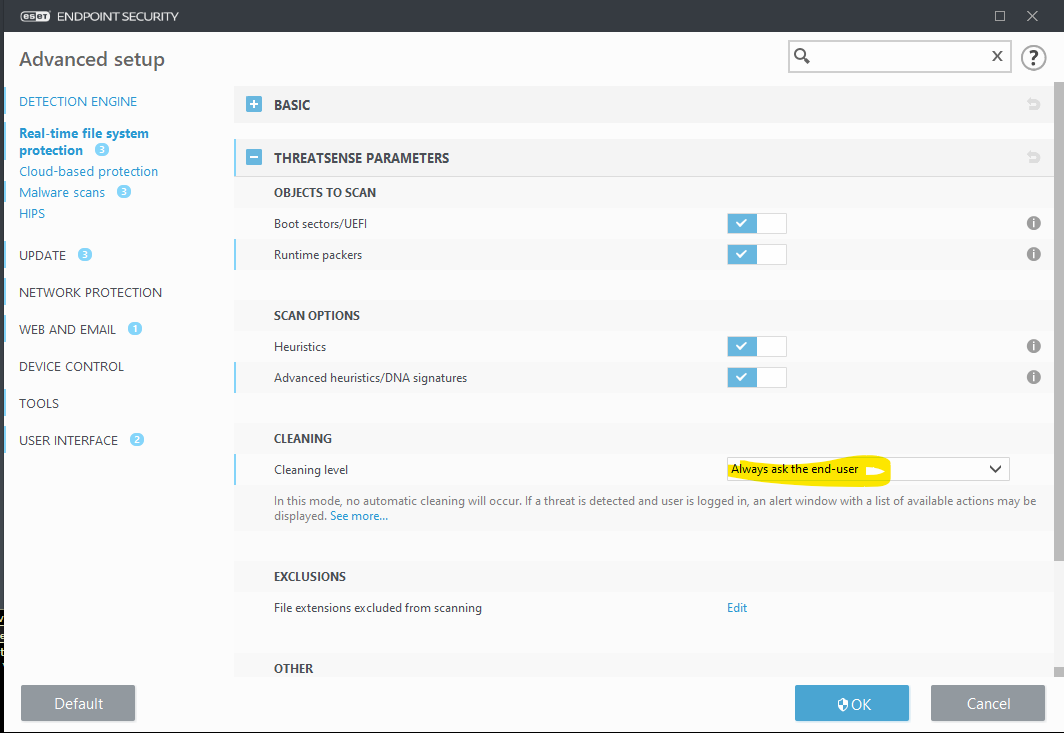Click the THREATSENSE PARAMETERS section title
The width and height of the screenshot is (1064, 733).
[362, 158]
